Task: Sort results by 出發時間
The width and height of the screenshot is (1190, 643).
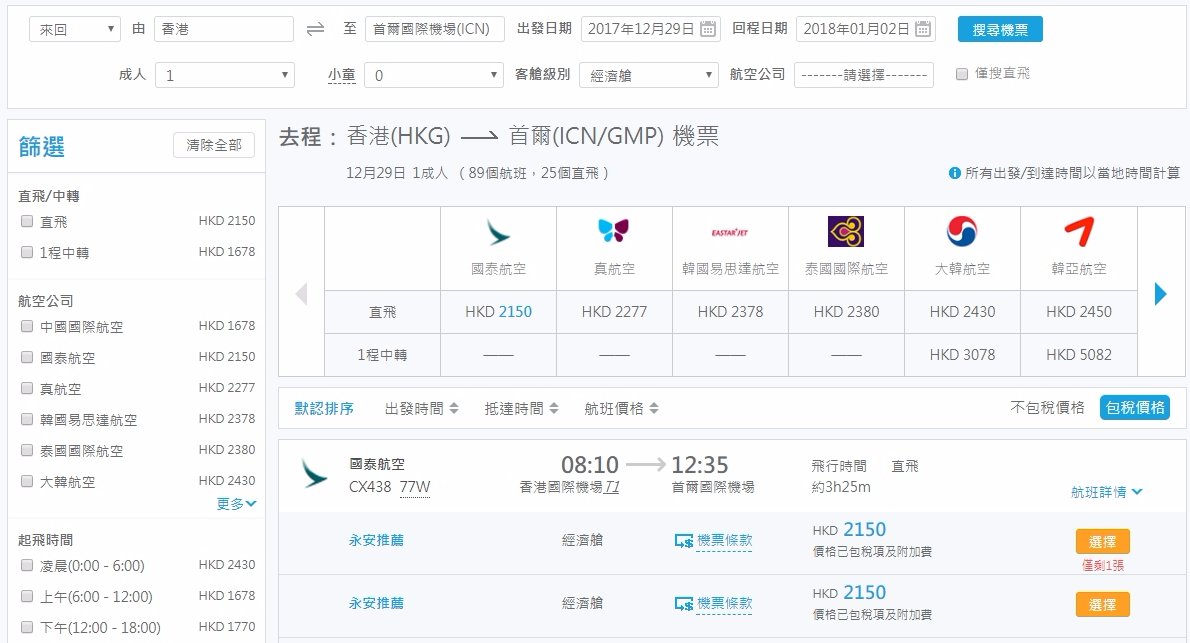Action: tap(421, 408)
